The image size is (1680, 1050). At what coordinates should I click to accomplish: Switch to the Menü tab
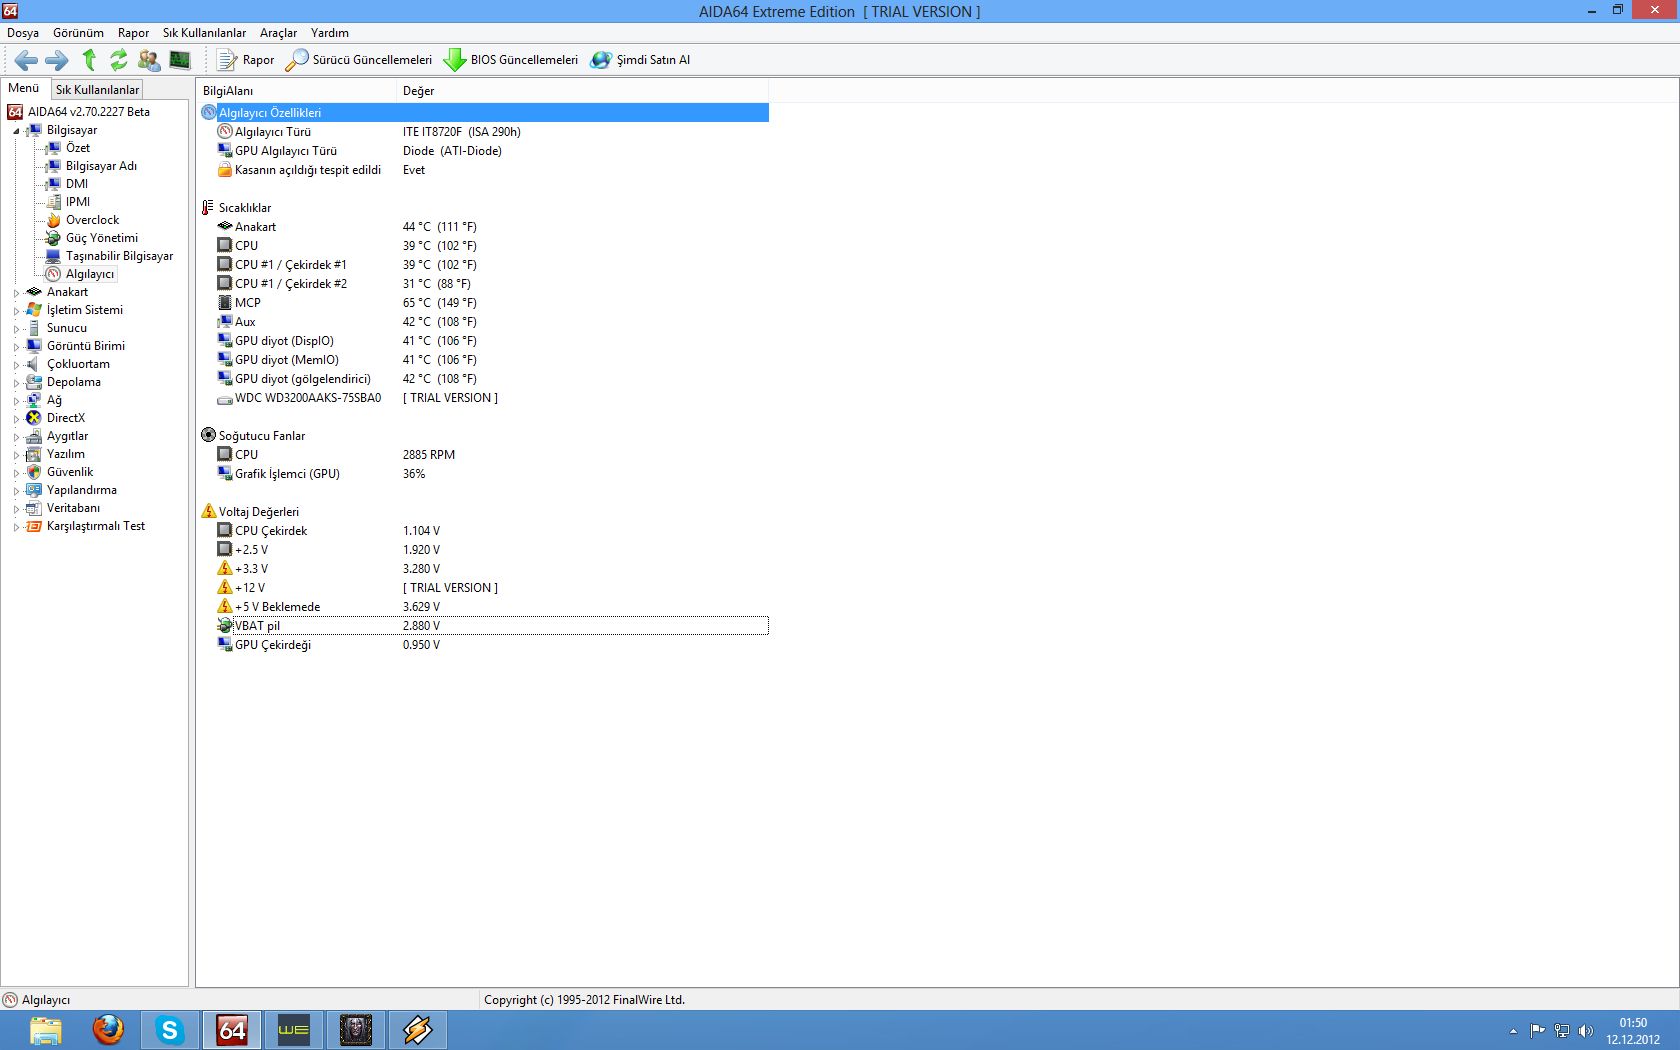[24, 88]
